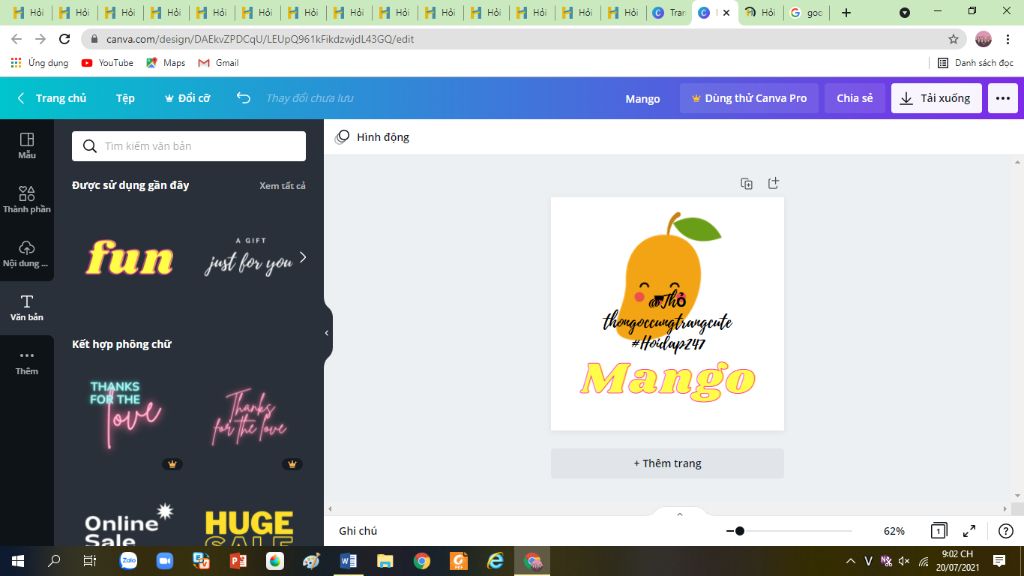Image resolution: width=1024 pixels, height=576 pixels.
Task: Select the yellow fun text style
Action: click(x=130, y=257)
